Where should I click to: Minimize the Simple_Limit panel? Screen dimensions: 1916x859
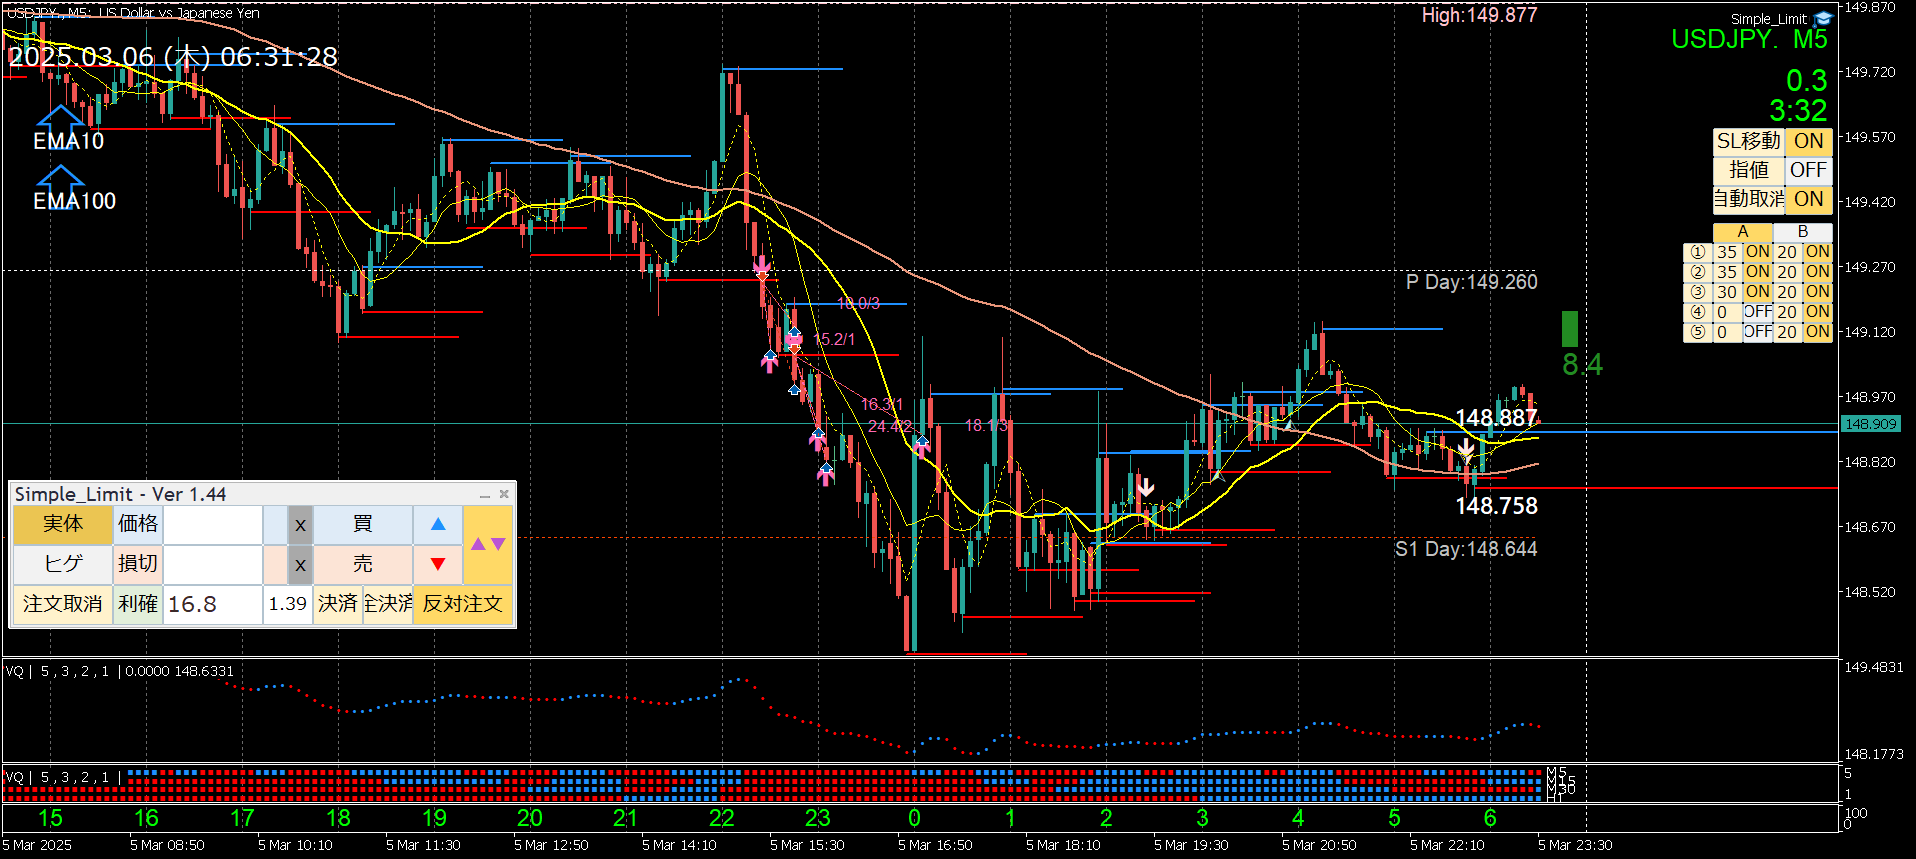485,494
